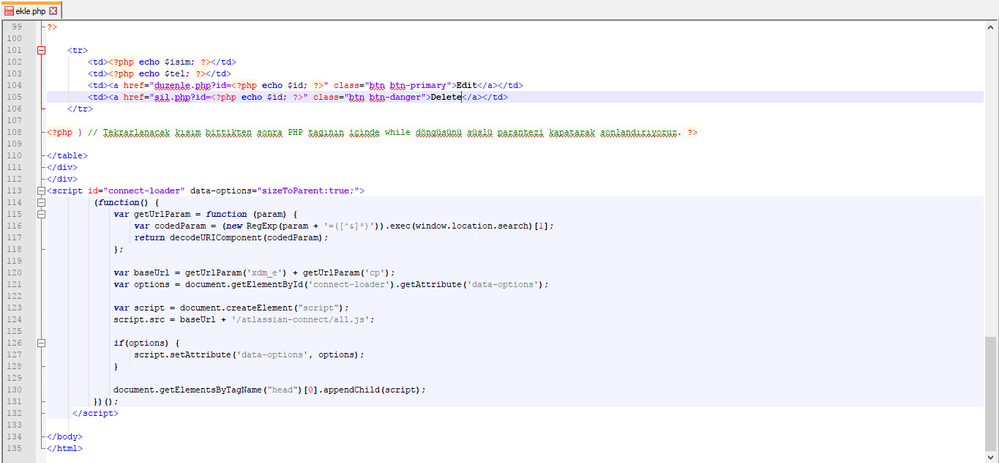
Task: Fold the (function() block at line 114
Action: [x=42, y=203]
